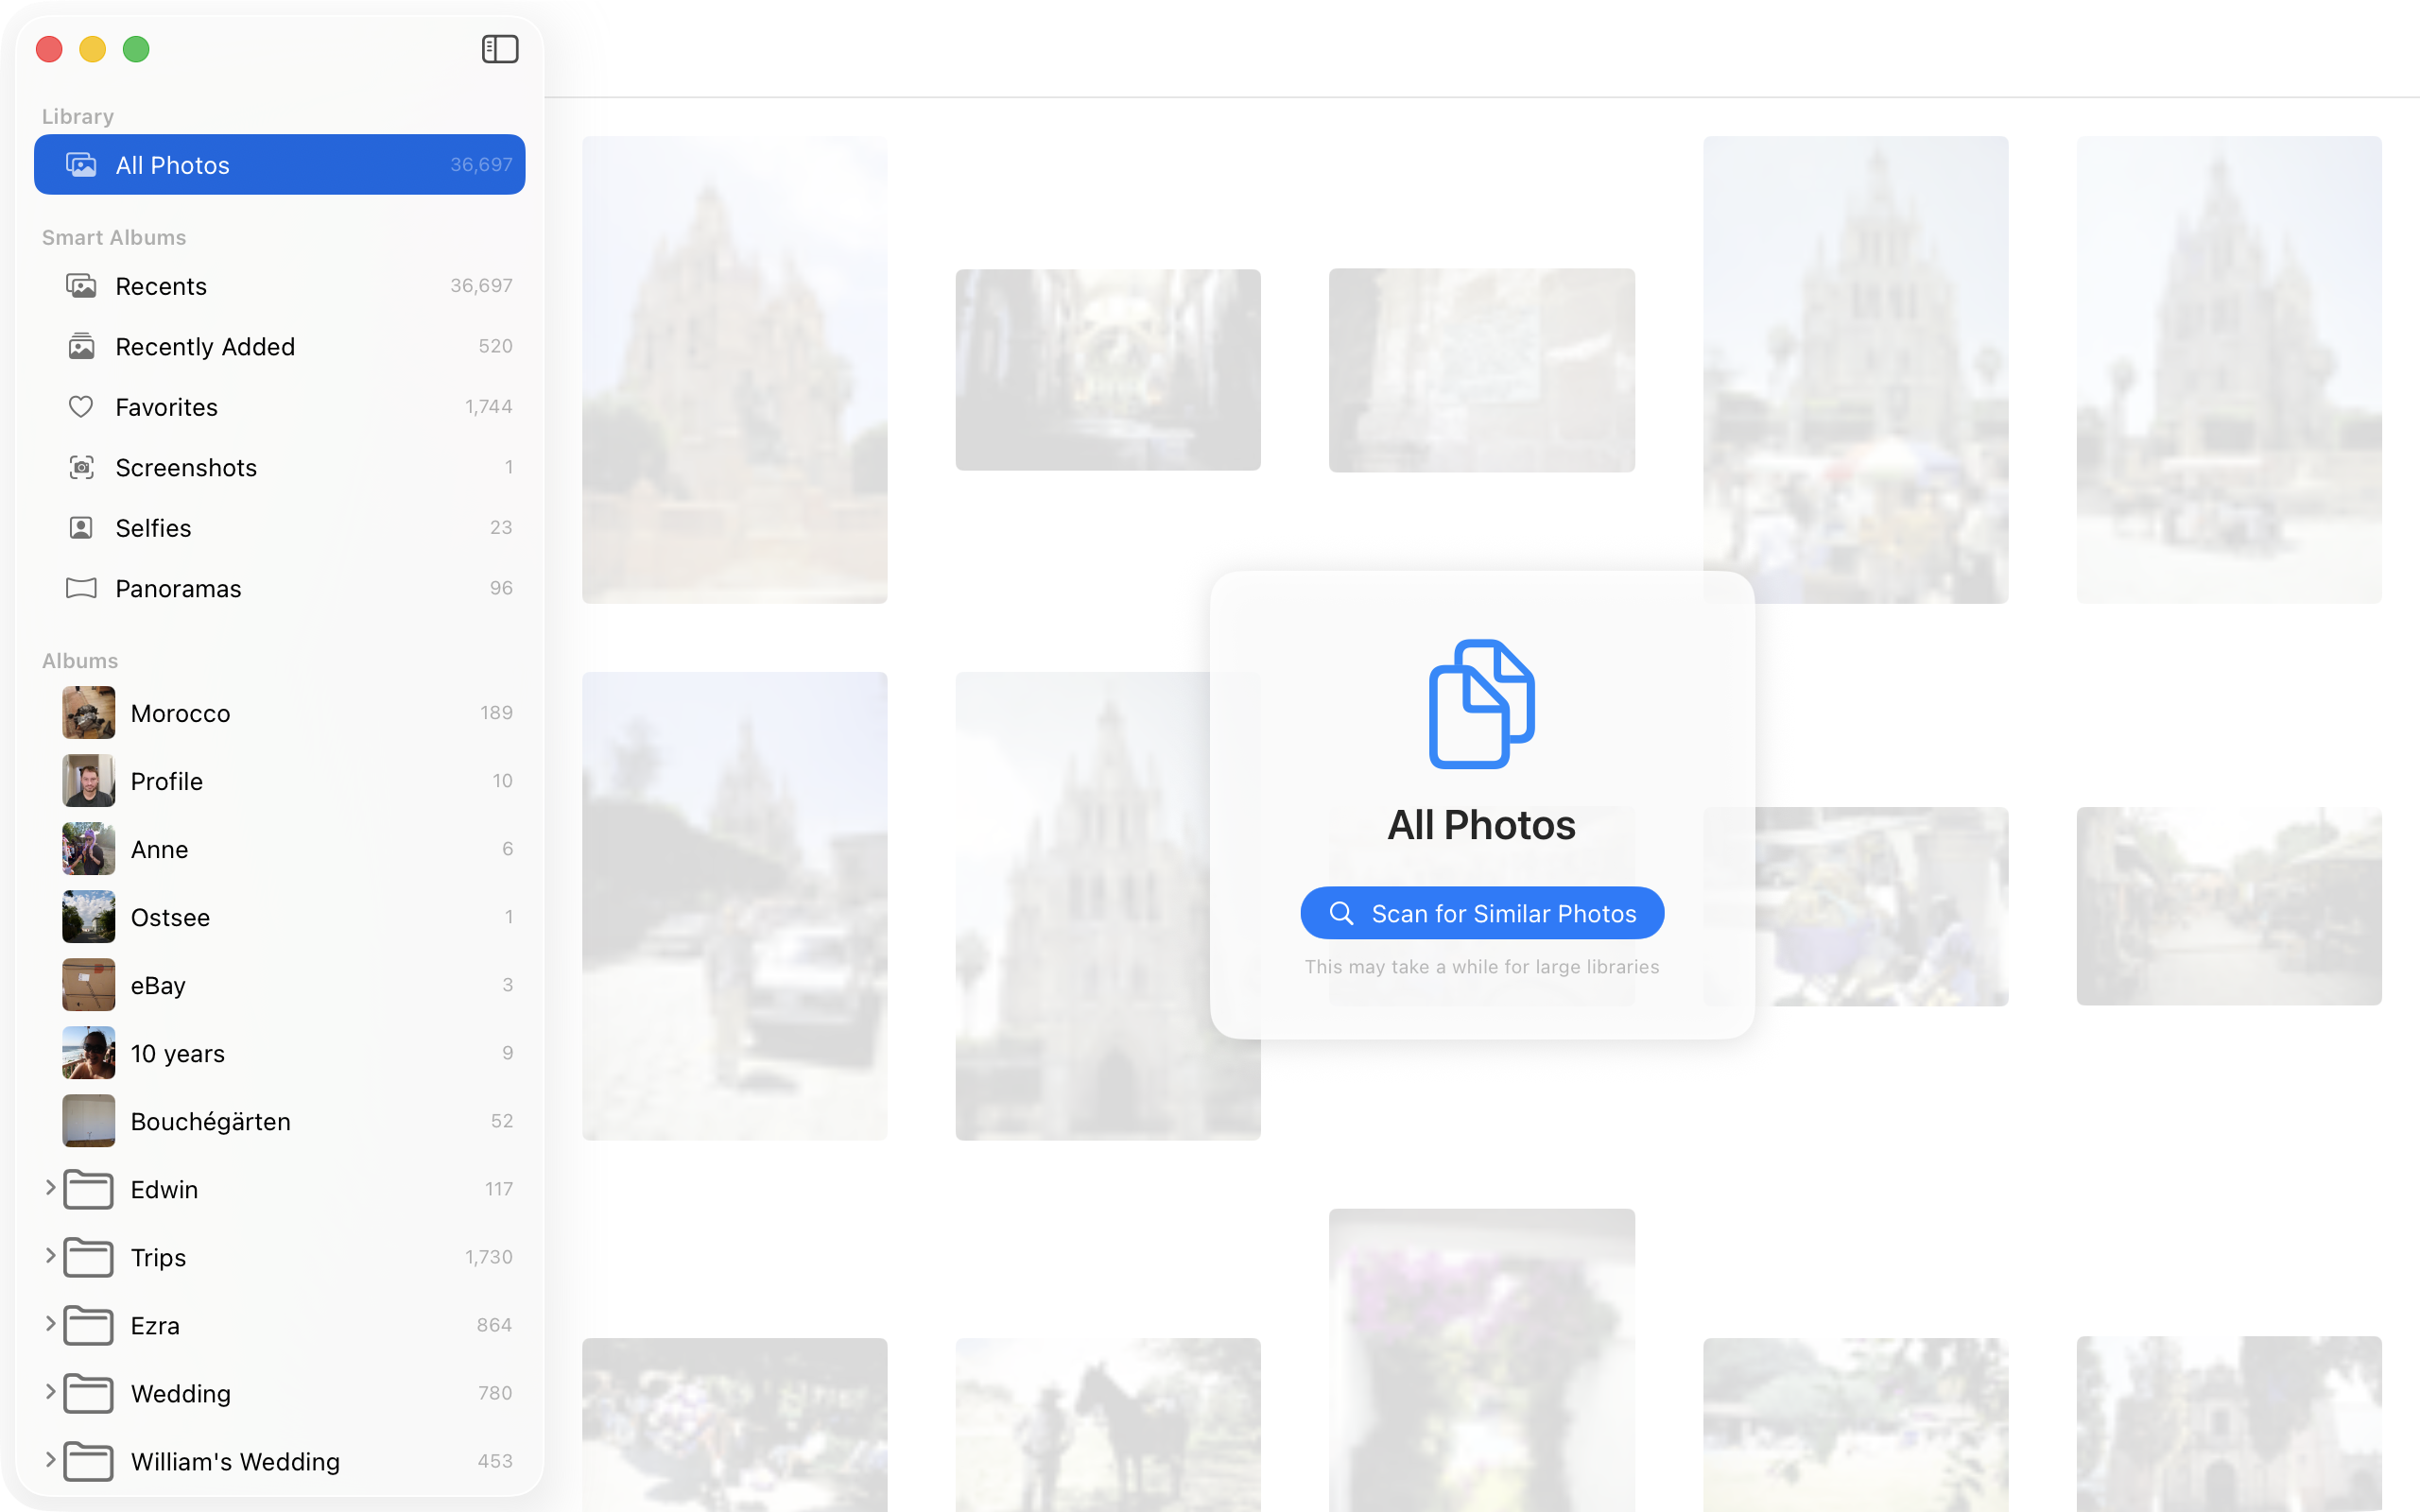Select the Recents smart album icon
Screen dimensions: 2420x1512
[x=84, y=285]
